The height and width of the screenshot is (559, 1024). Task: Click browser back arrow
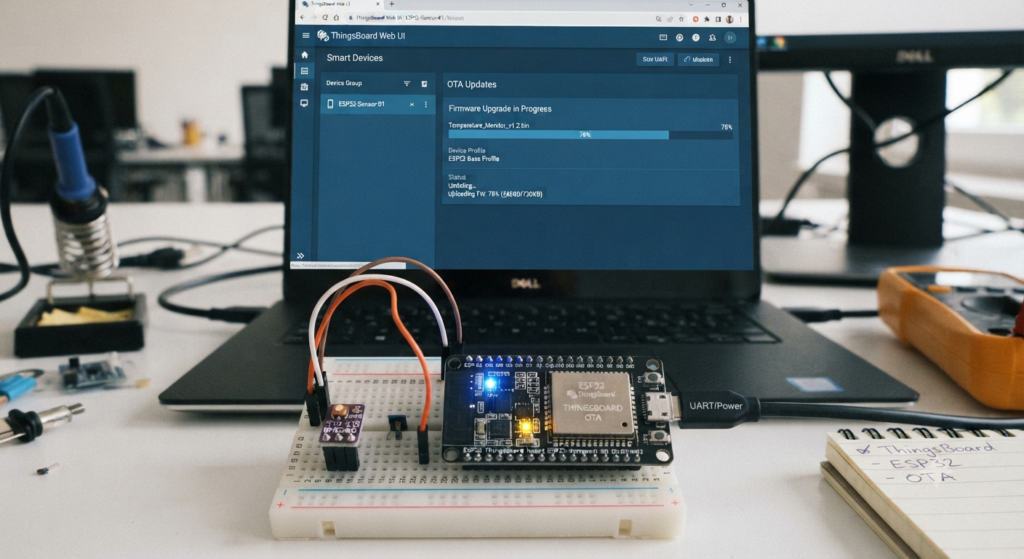[x=302, y=18]
